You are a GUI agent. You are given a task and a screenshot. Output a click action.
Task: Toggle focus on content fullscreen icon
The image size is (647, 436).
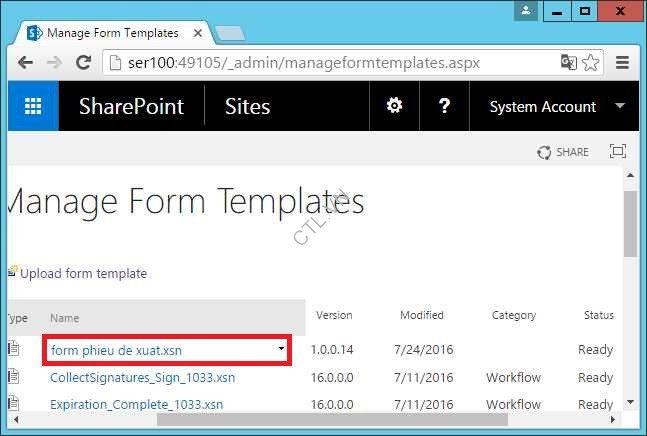(x=617, y=152)
